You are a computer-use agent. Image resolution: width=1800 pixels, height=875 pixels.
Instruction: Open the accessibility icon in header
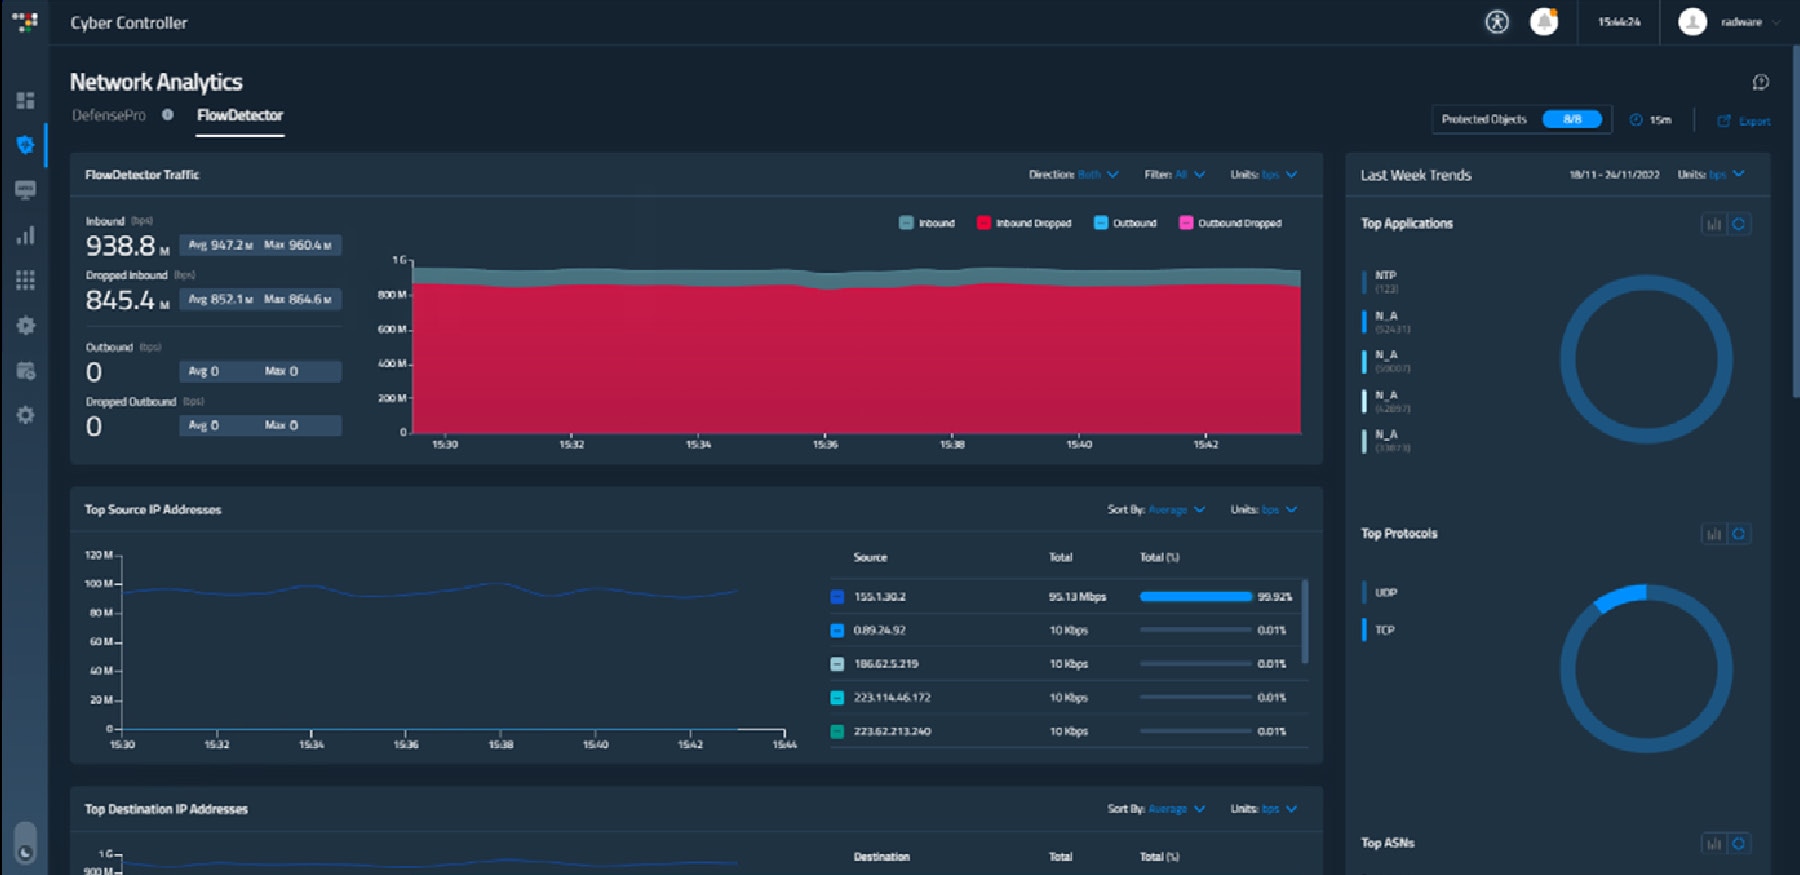click(x=1496, y=22)
